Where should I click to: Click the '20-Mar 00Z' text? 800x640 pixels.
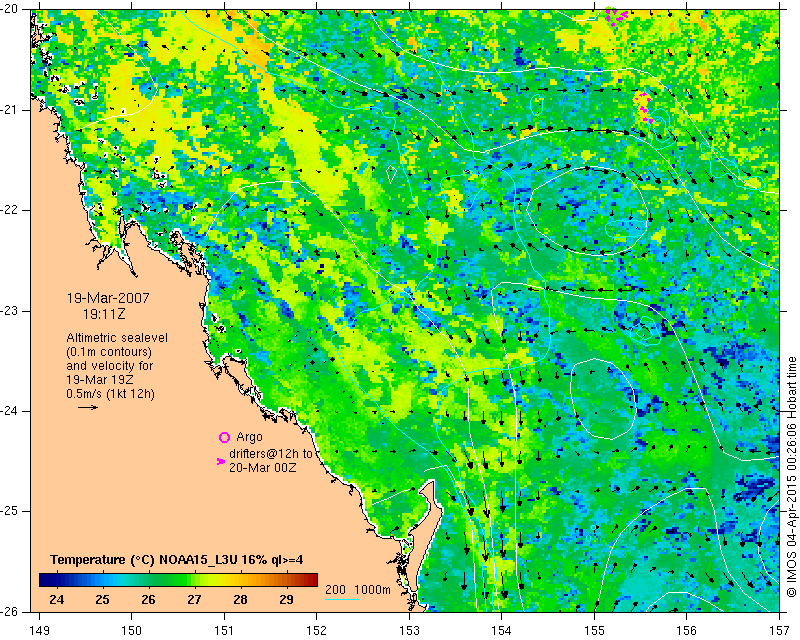pyautogui.click(x=262, y=467)
